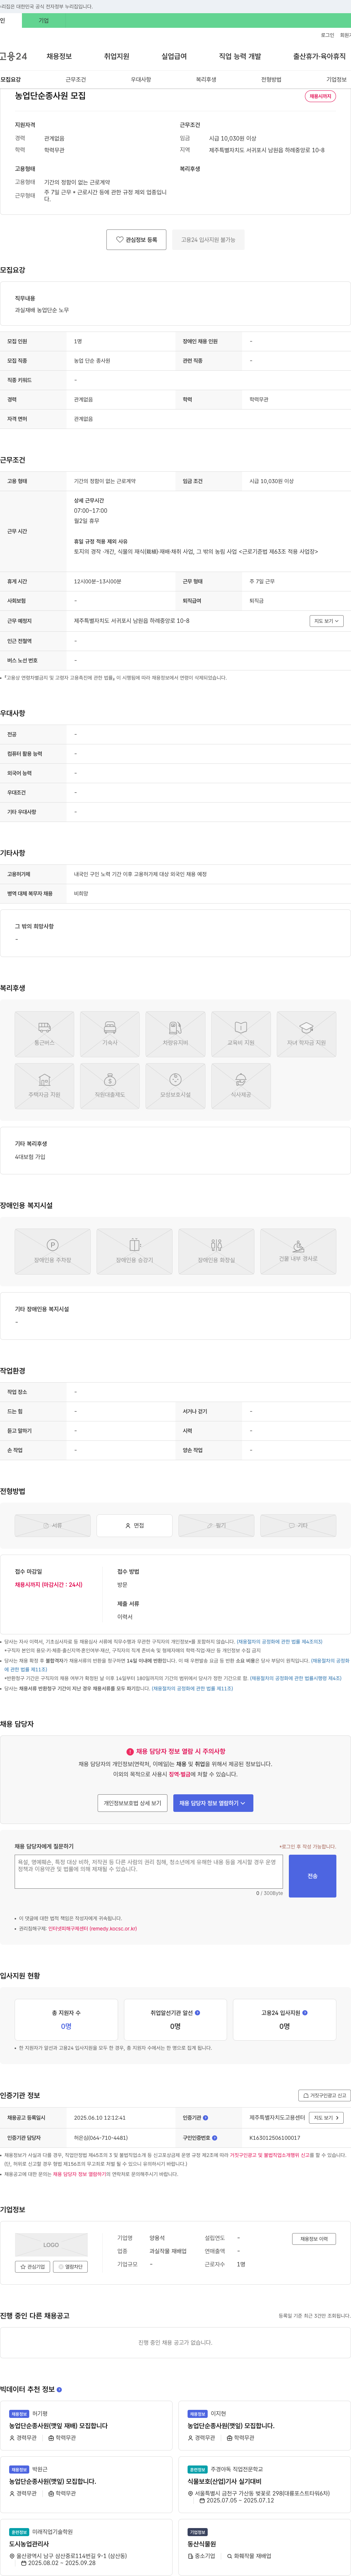Click the 거짓구인광고 신고 button
The width and height of the screenshot is (351, 2576).
click(324, 2095)
